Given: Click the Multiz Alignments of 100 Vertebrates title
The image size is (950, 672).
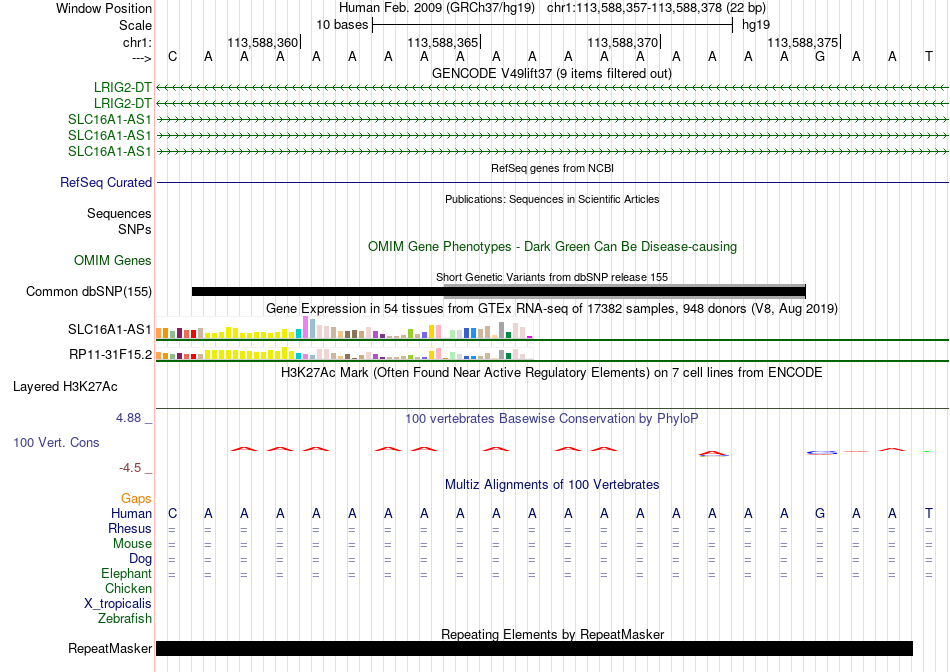Looking at the screenshot, I should (552, 484).
